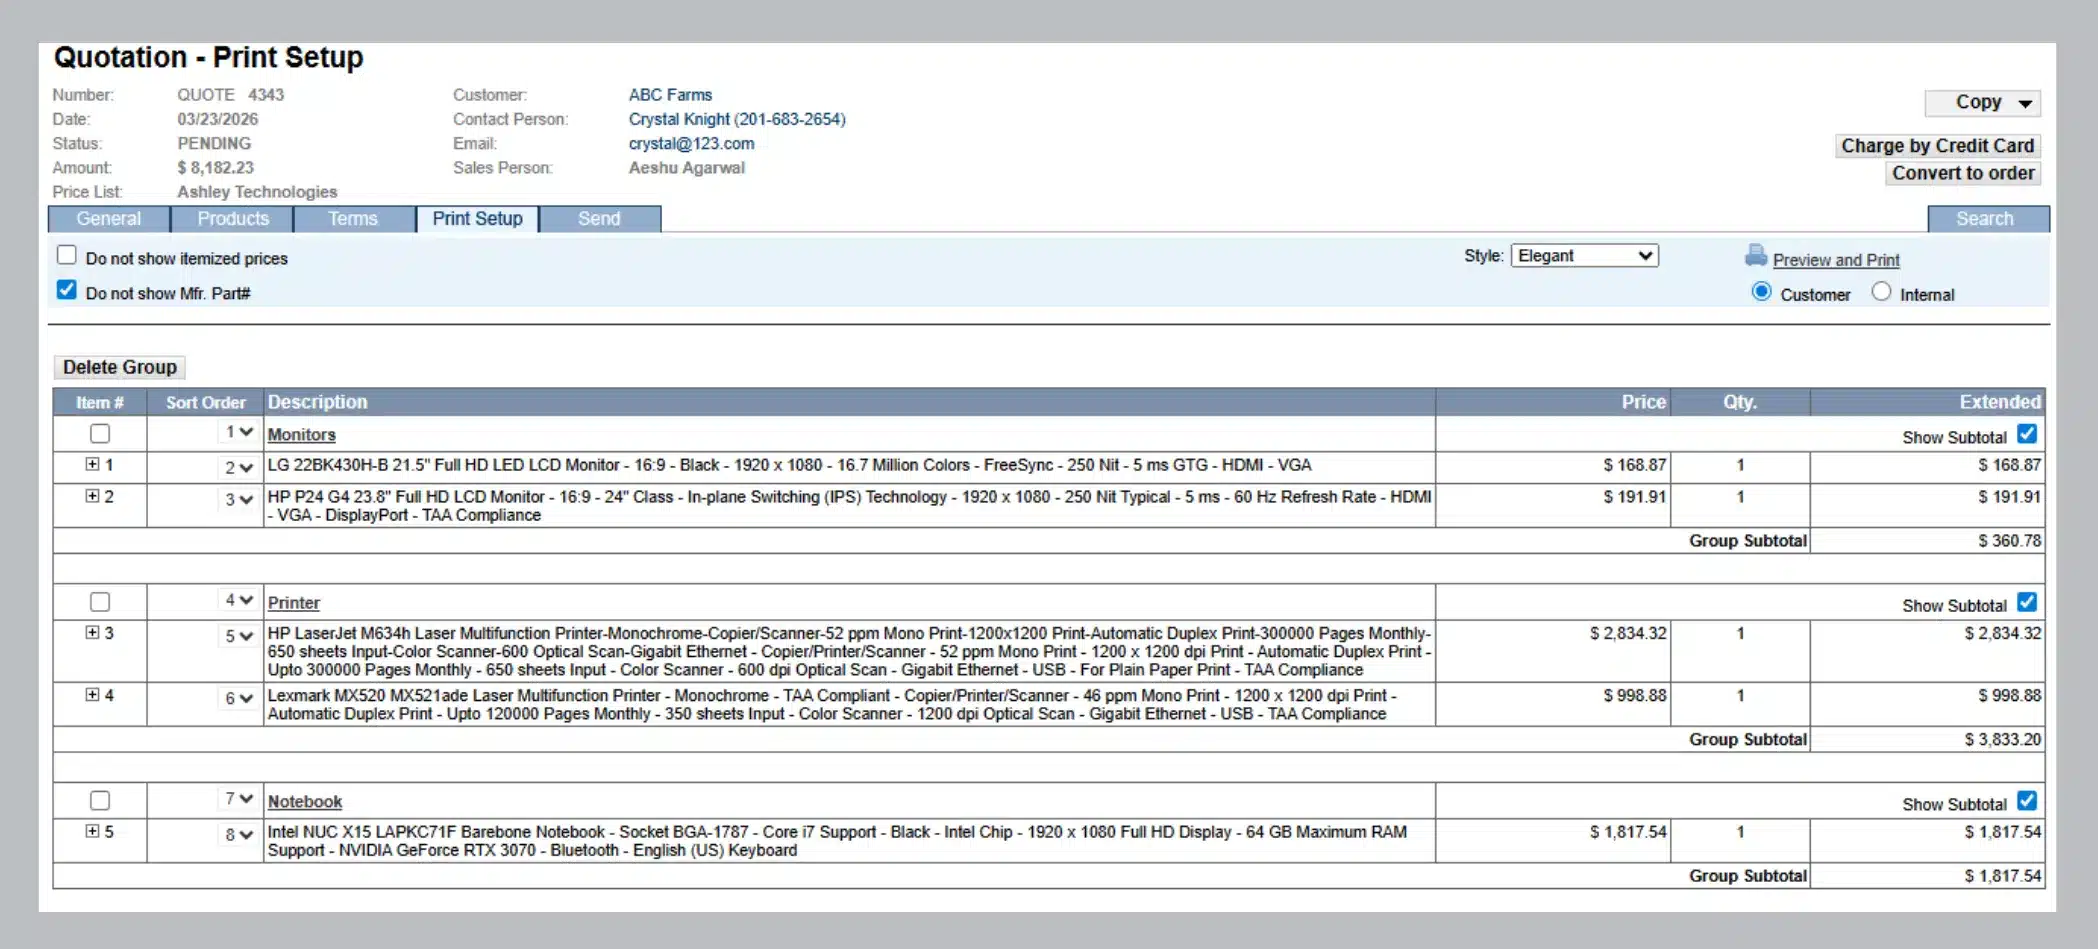Click the Delete Group button

(120, 367)
